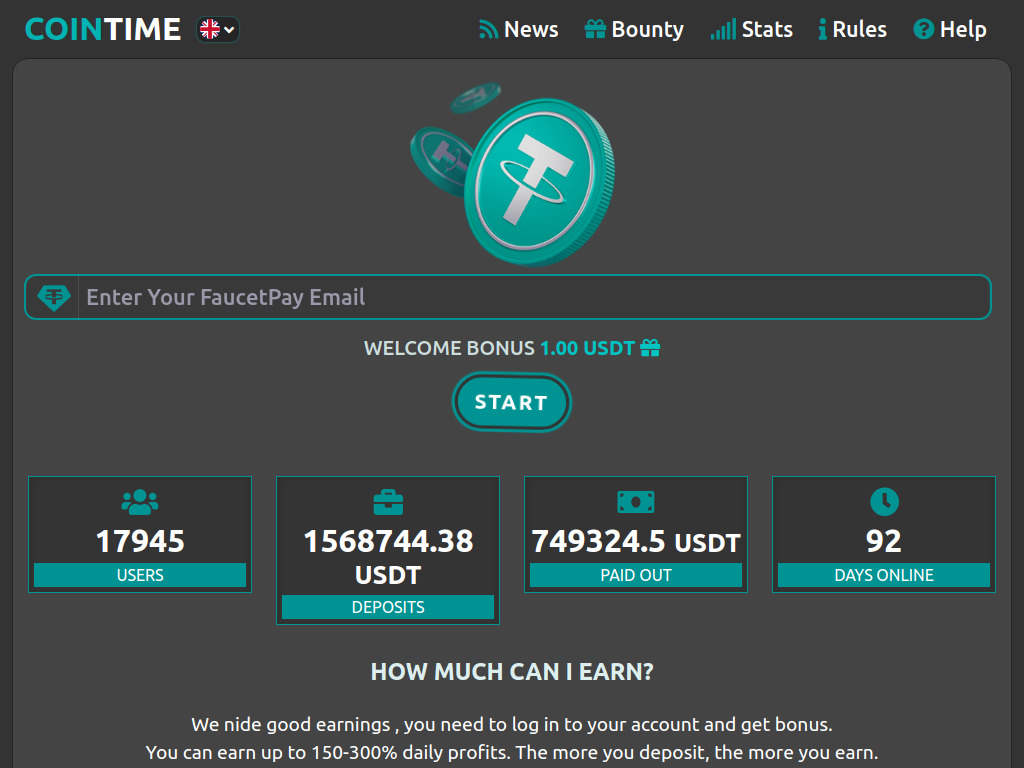1024x768 pixels.
Task: Click the FaucetPay logo inside the email field
Action: [52, 297]
